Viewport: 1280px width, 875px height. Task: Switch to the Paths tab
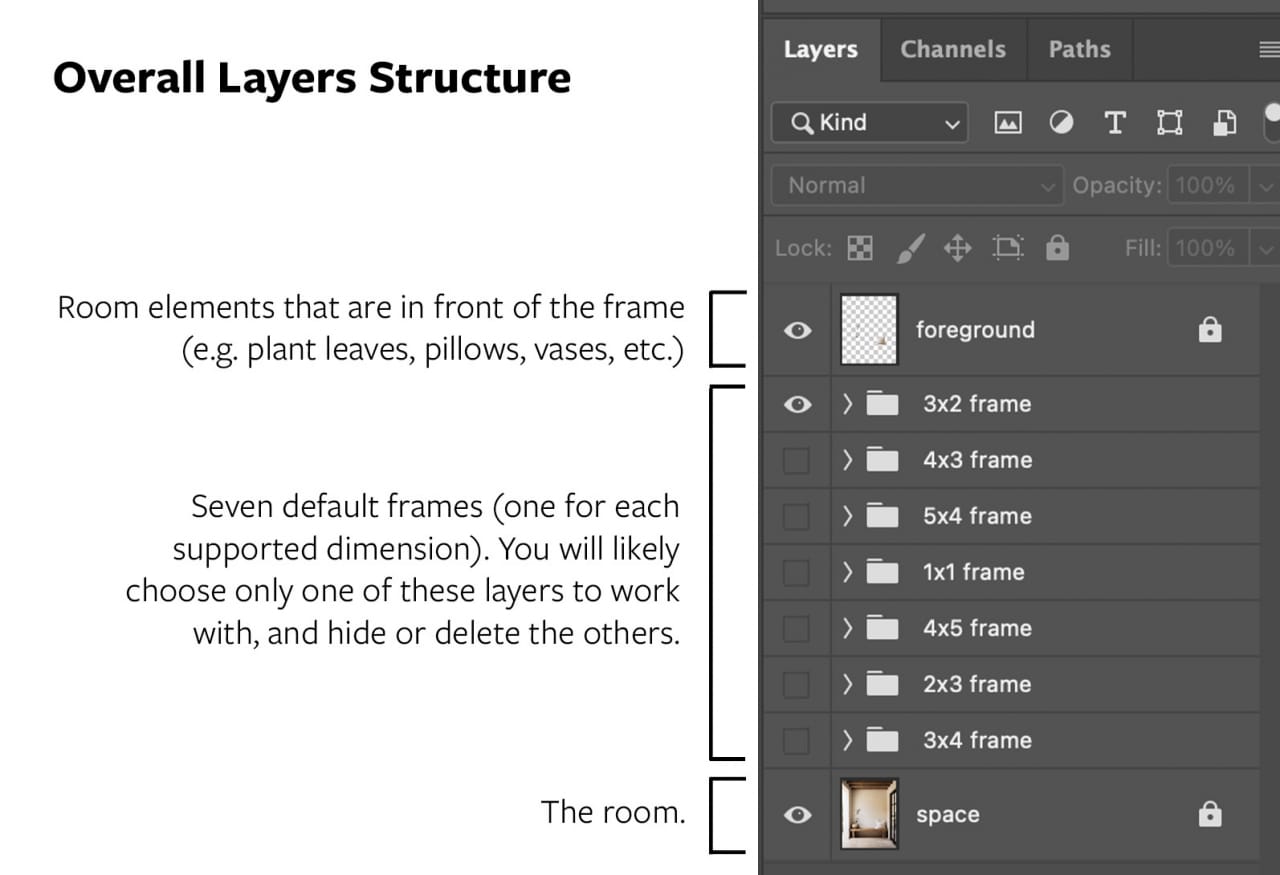pyautogui.click(x=1079, y=49)
